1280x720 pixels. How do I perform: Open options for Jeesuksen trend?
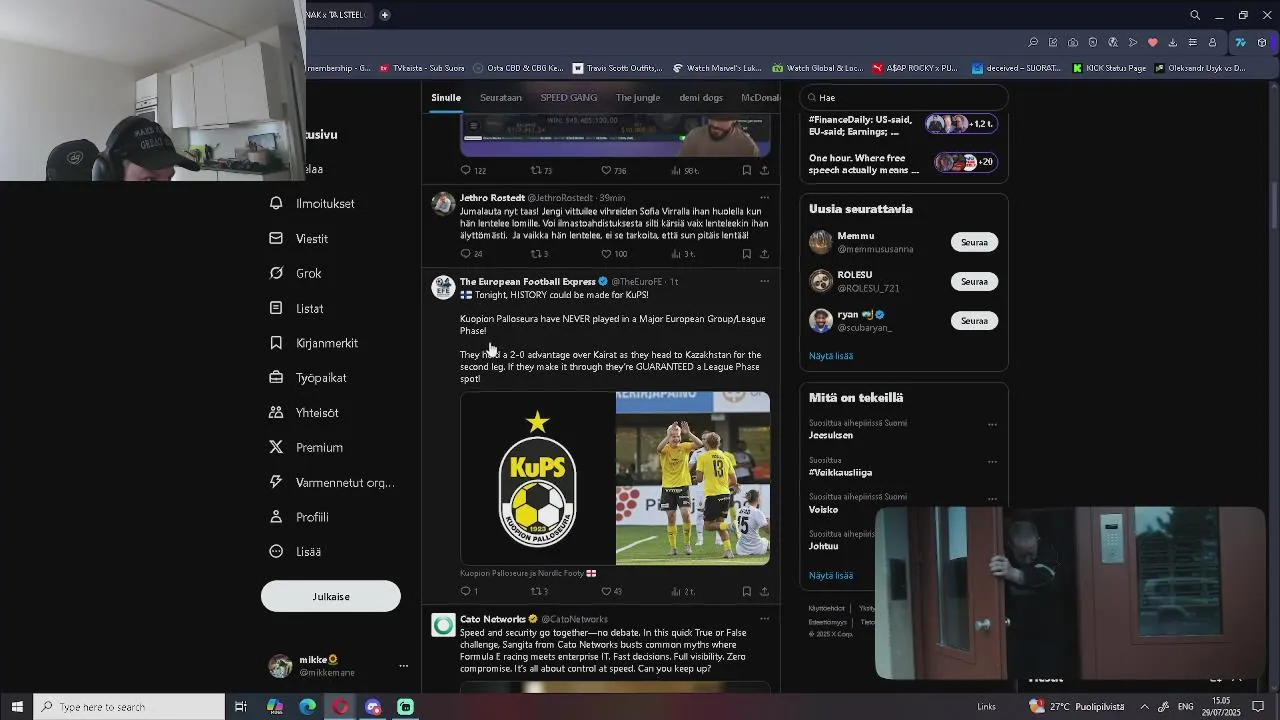pyautogui.click(x=992, y=424)
